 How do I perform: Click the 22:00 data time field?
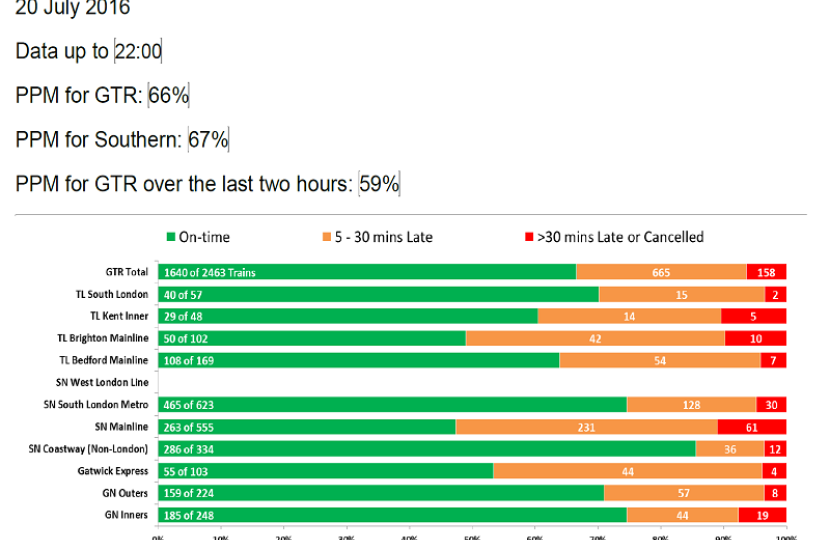pyautogui.click(x=138, y=52)
